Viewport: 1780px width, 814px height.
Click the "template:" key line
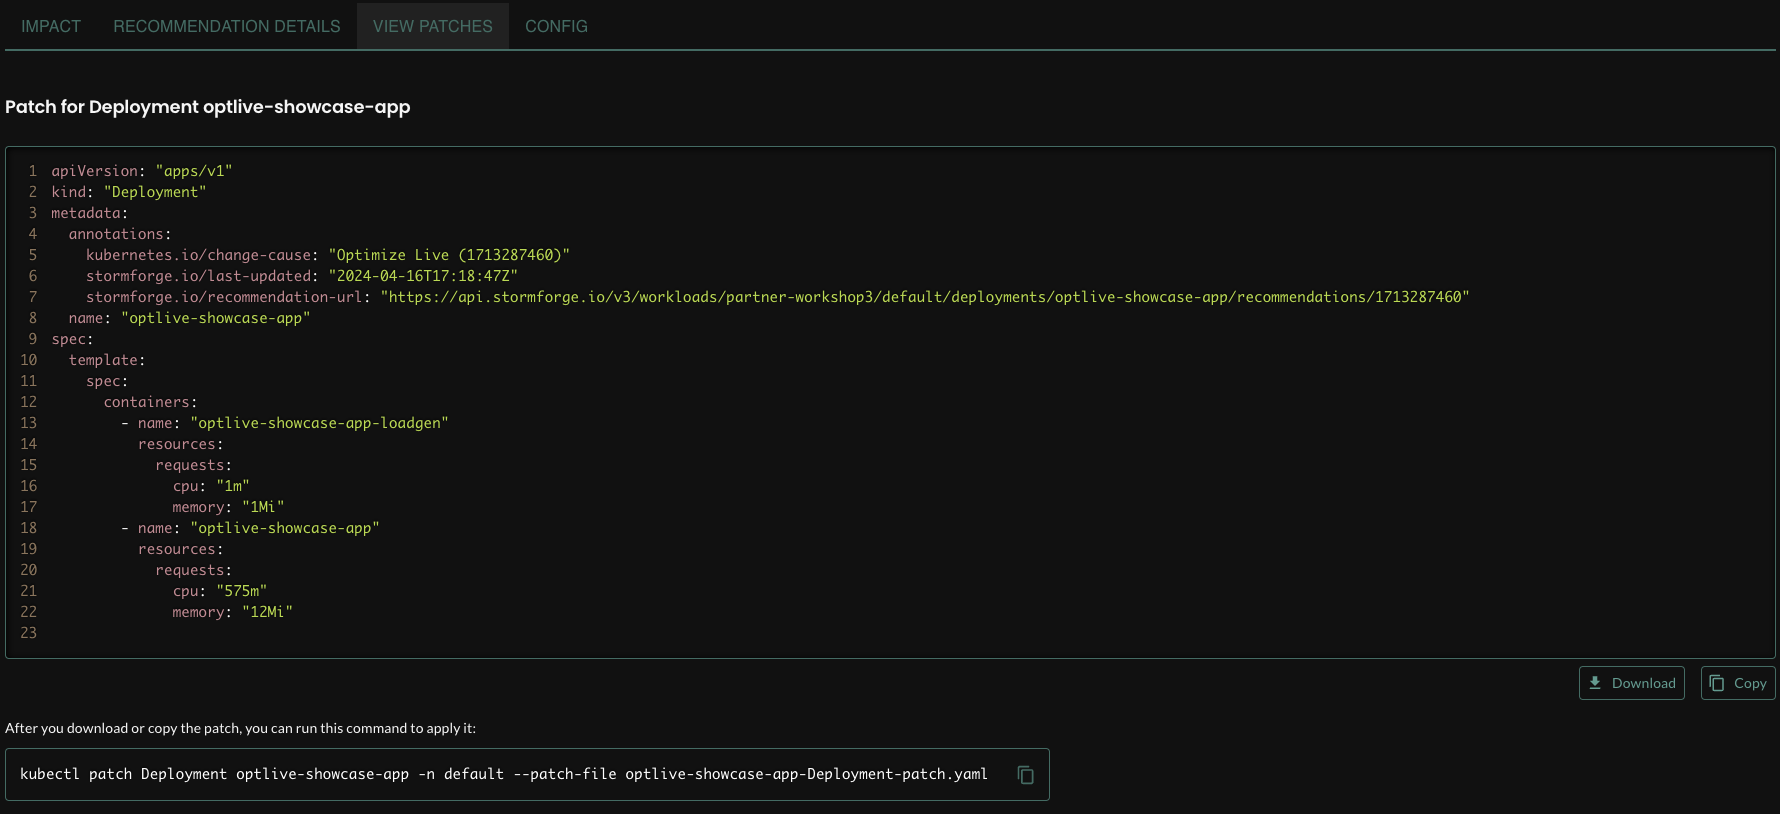(107, 360)
